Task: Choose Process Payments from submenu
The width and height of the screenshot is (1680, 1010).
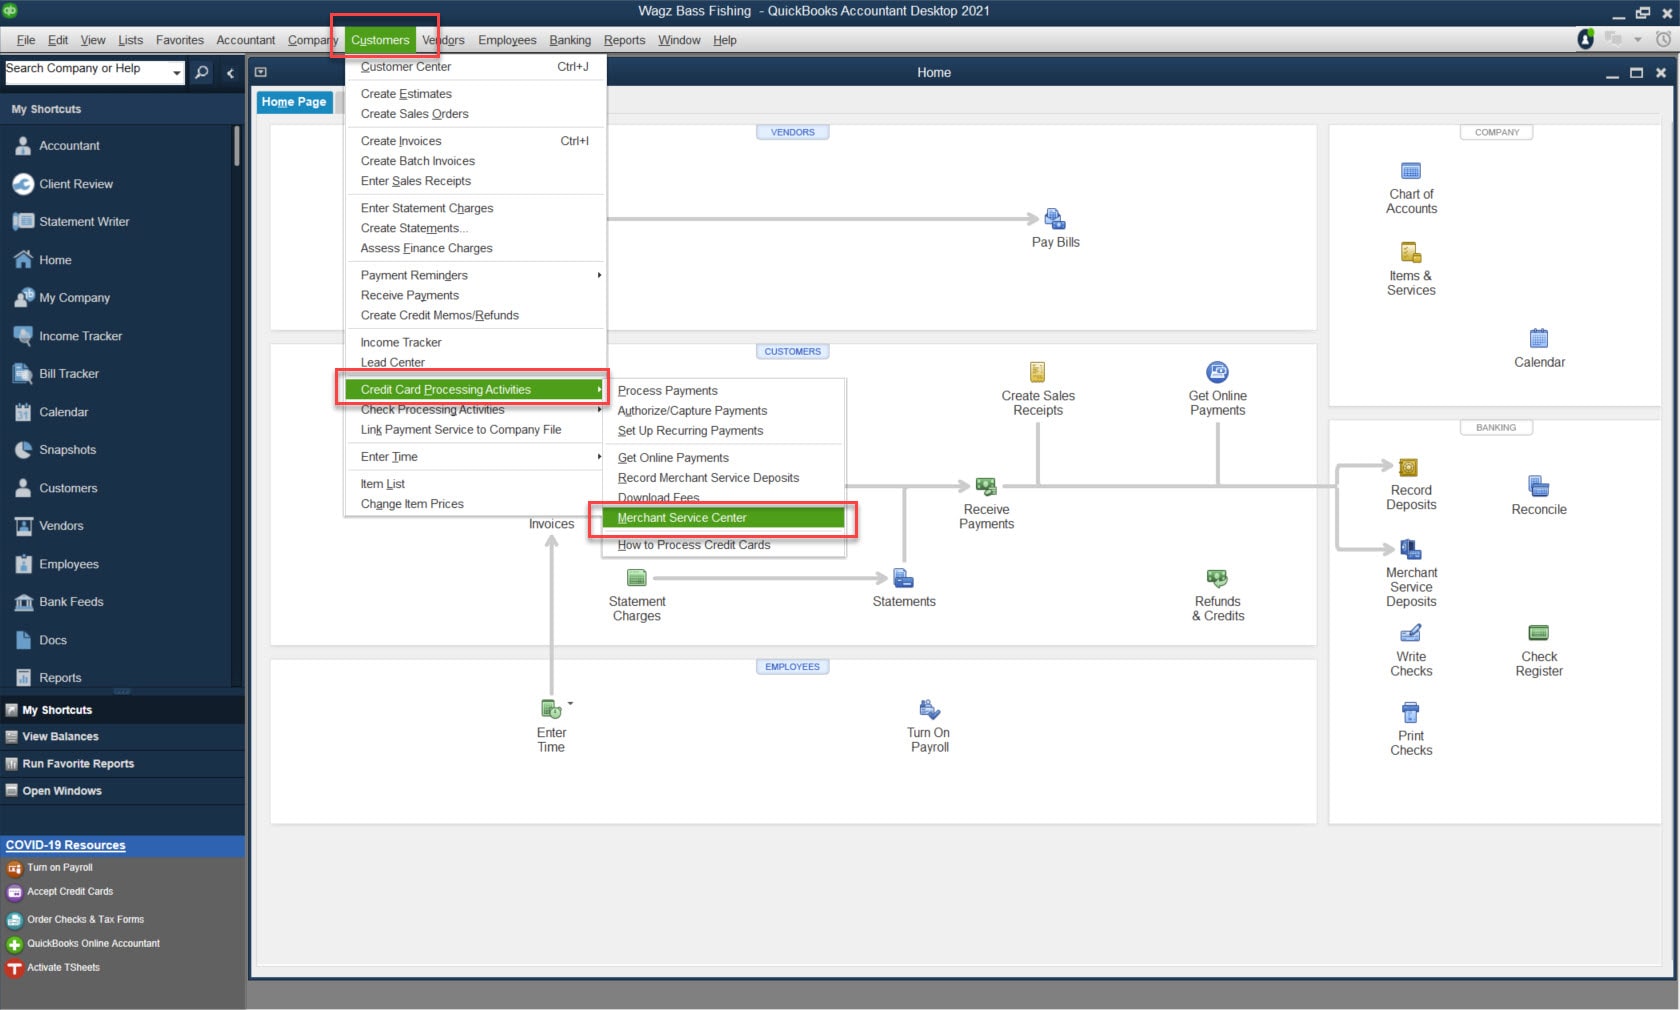Action: click(x=724, y=391)
